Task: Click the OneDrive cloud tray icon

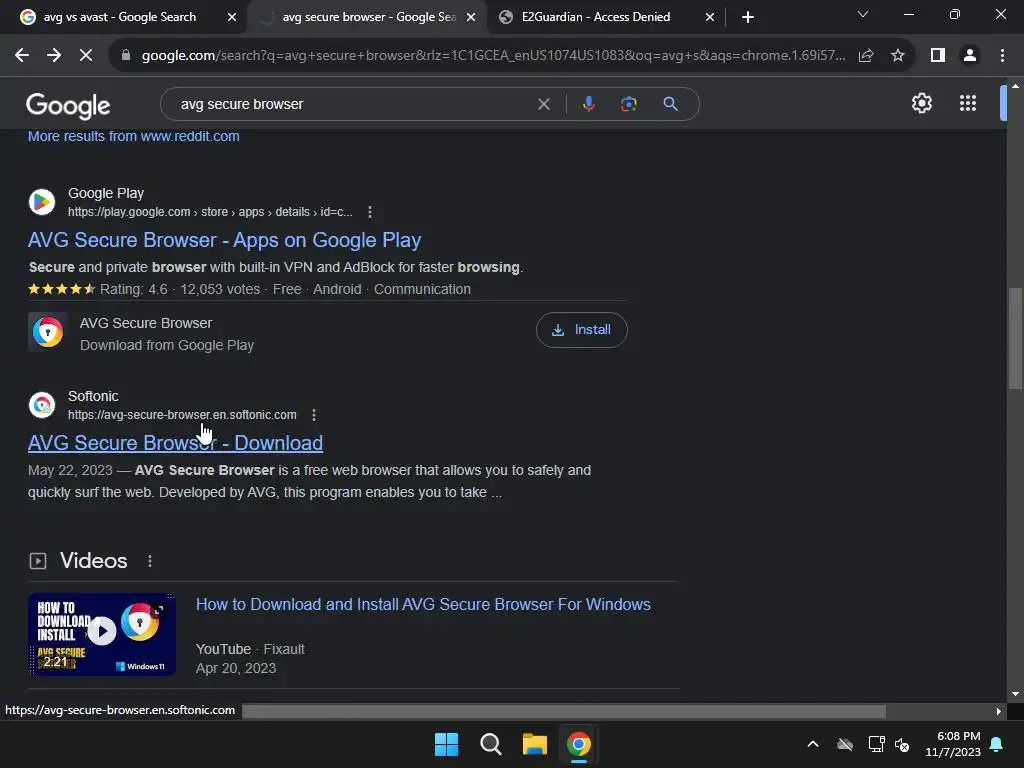Action: click(x=845, y=744)
